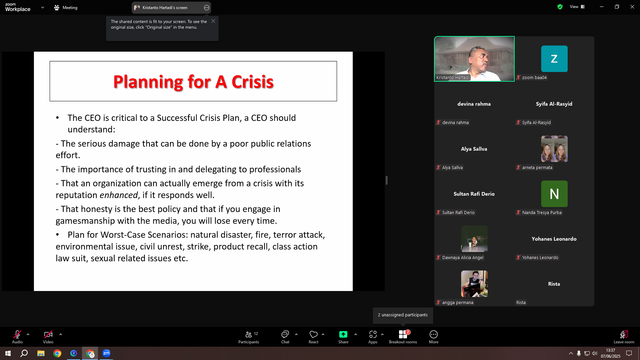Open first Google Chrome taskbar icon

point(57,353)
